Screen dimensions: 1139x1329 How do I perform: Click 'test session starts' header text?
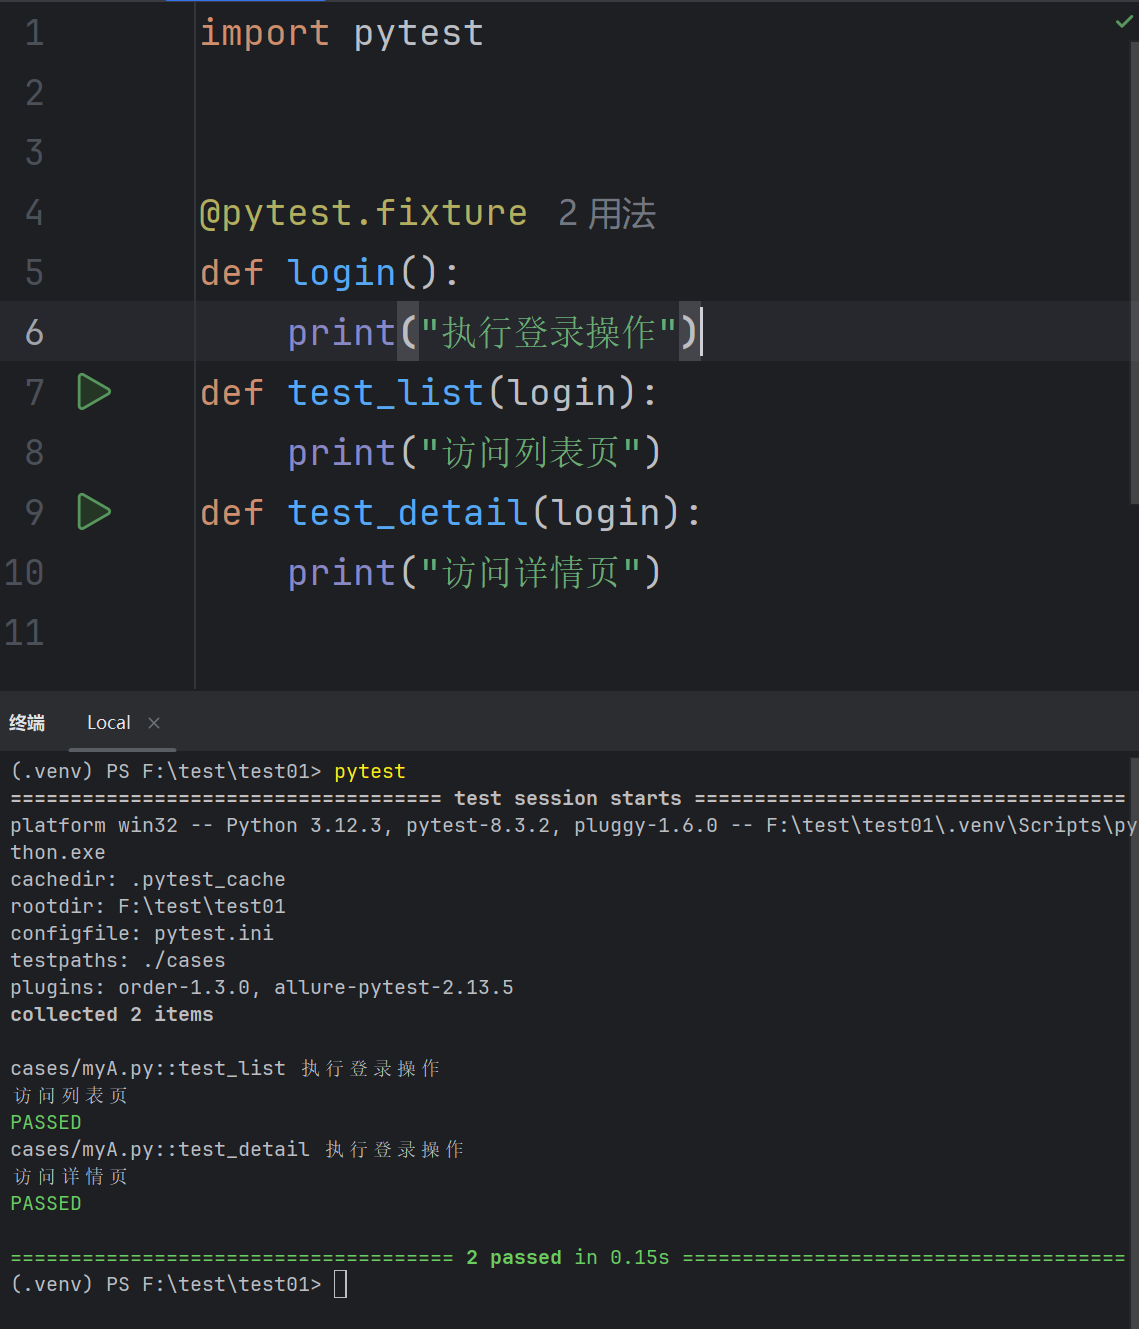568,798
